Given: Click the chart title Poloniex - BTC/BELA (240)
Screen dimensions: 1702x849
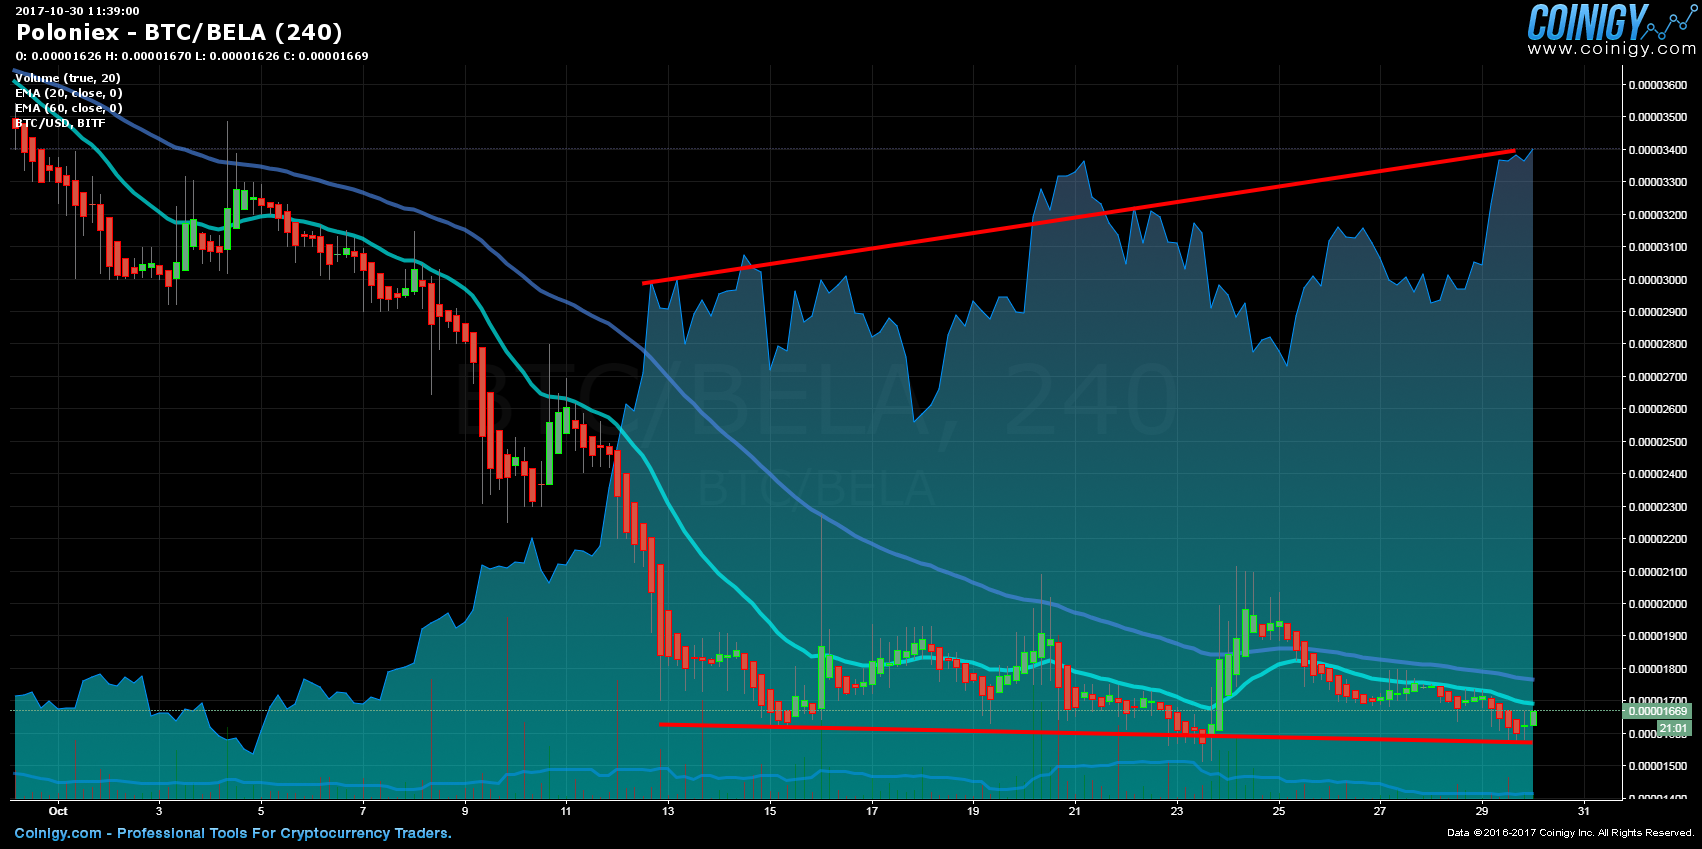Looking at the screenshot, I should pyautogui.click(x=179, y=33).
